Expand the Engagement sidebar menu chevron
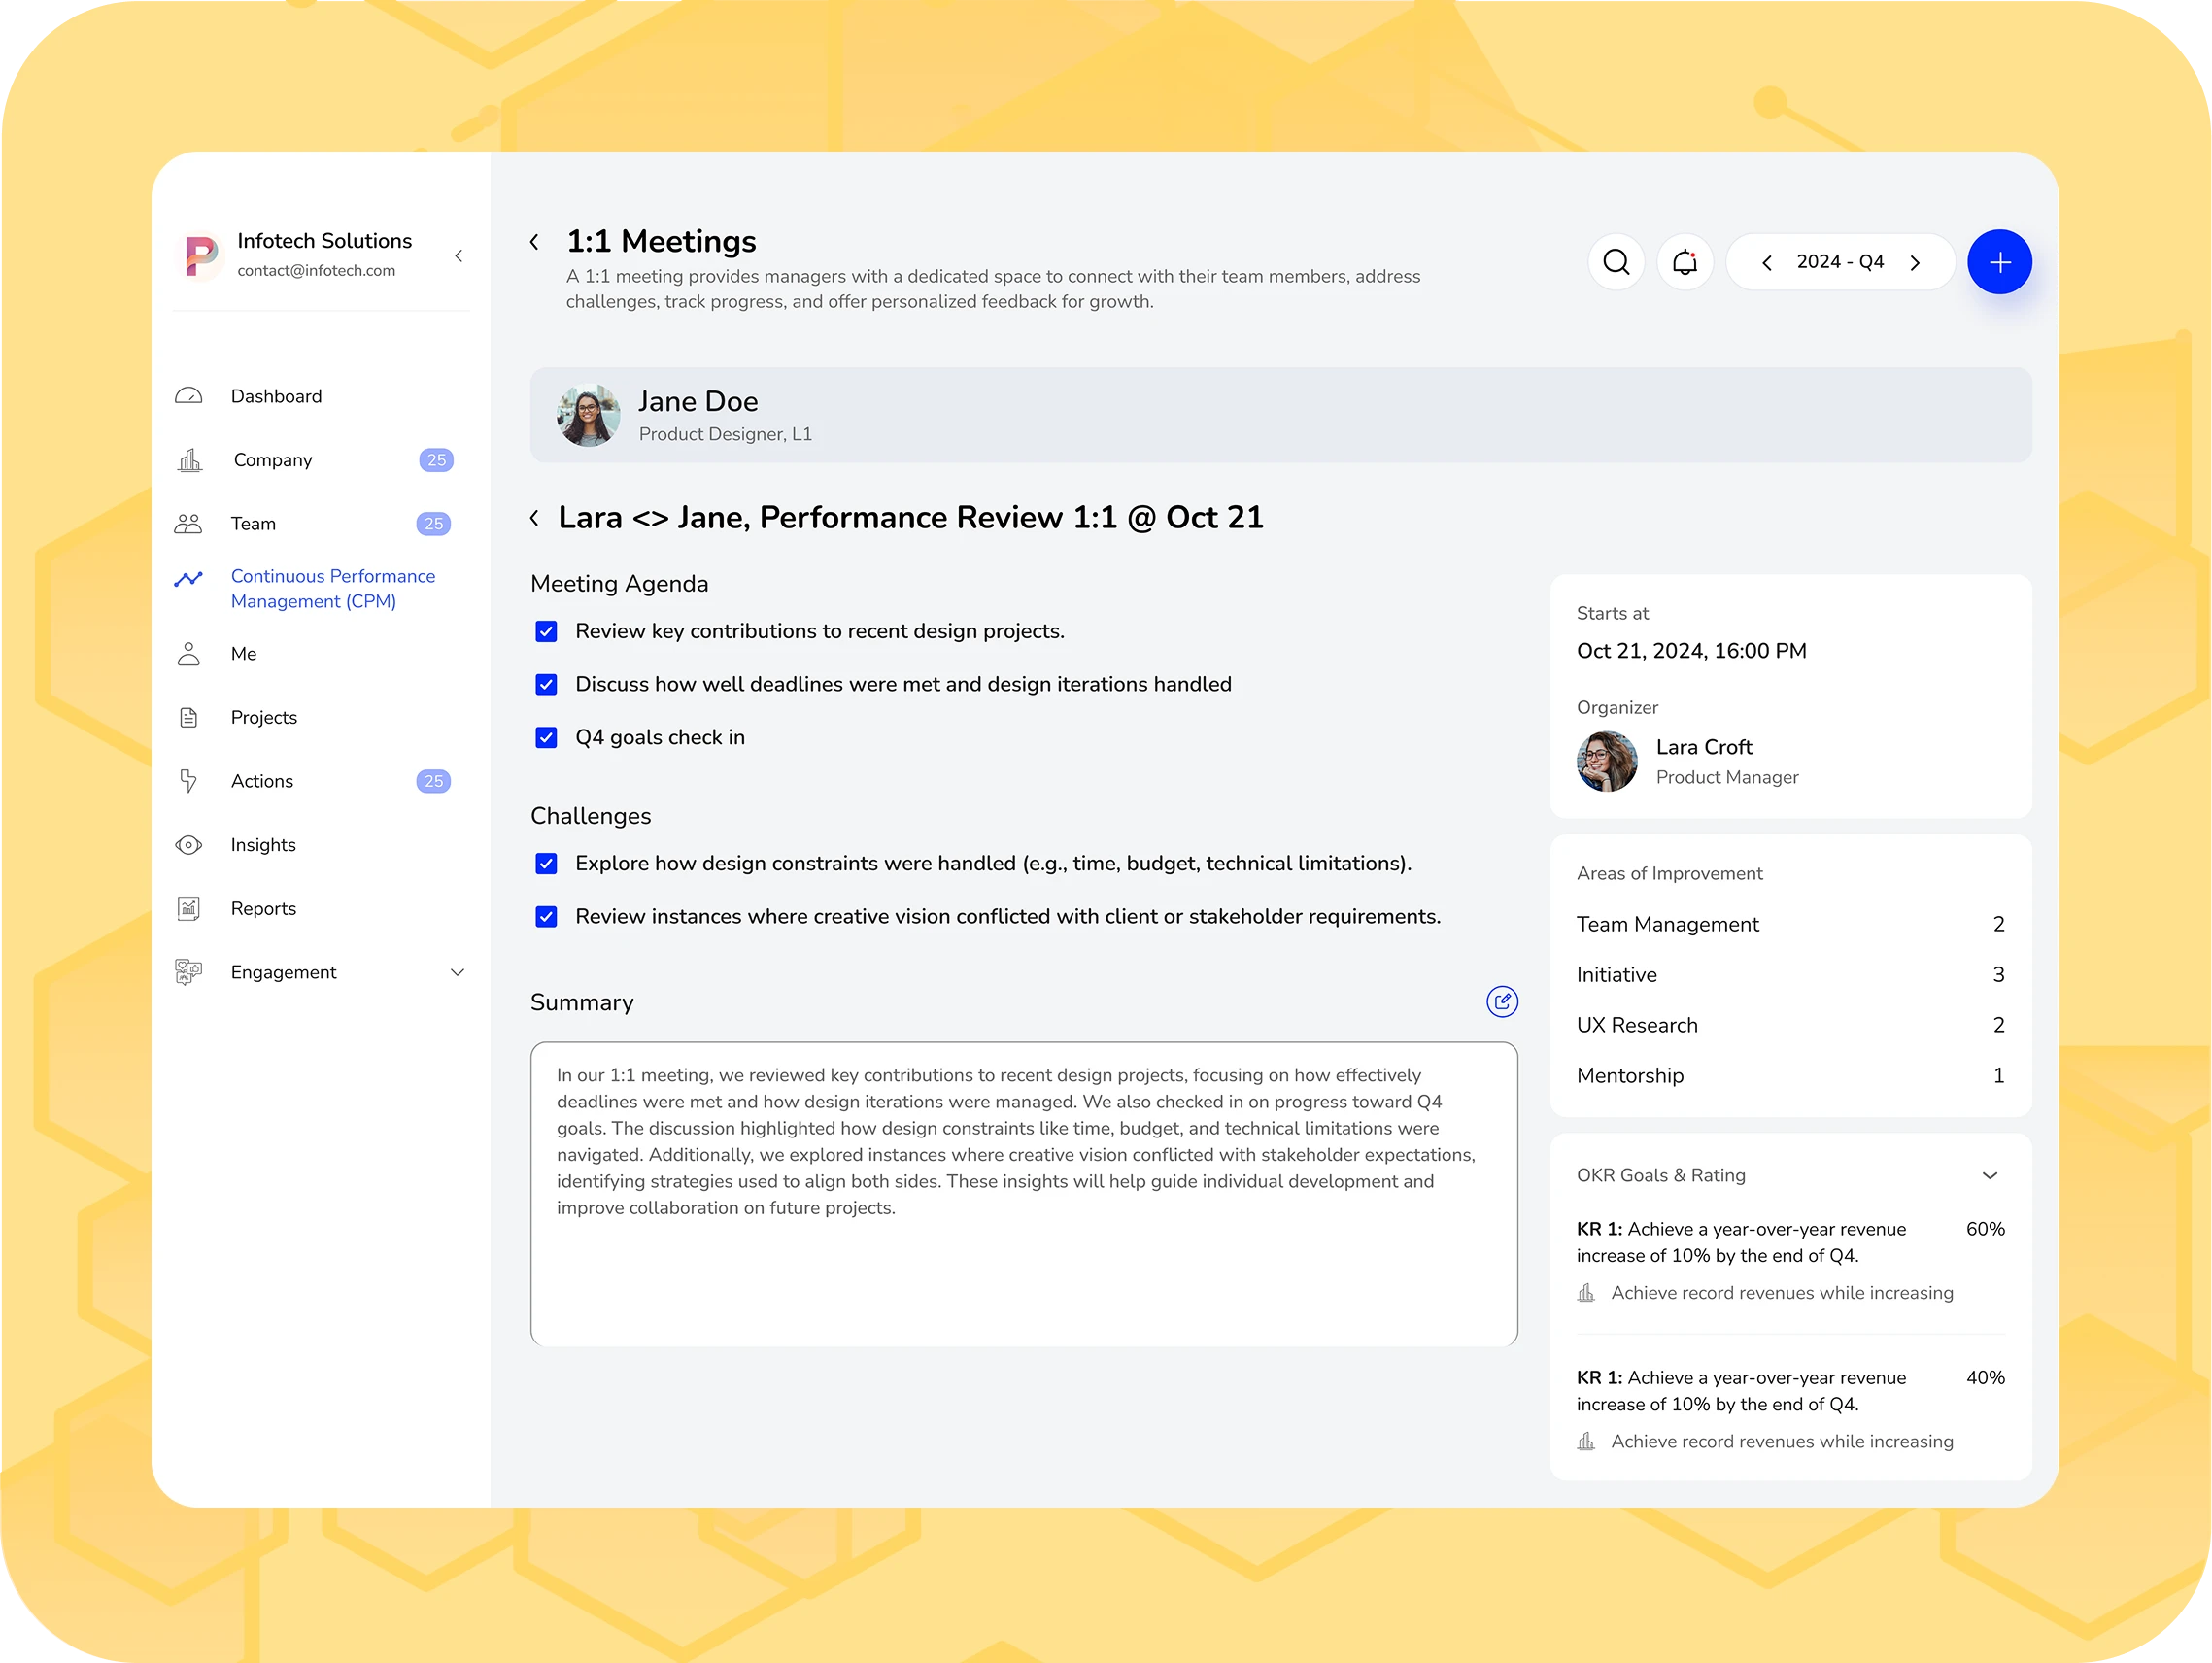Image resolution: width=2212 pixels, height=1663 pixels. coord(457,972)
